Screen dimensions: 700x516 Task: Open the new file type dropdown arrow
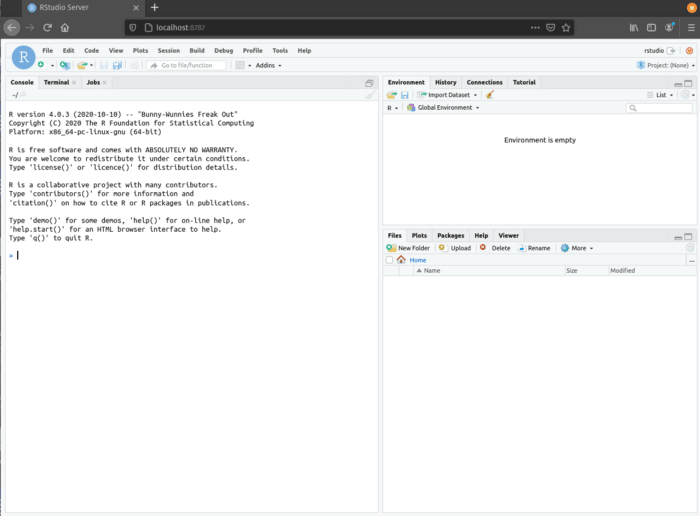52,66
